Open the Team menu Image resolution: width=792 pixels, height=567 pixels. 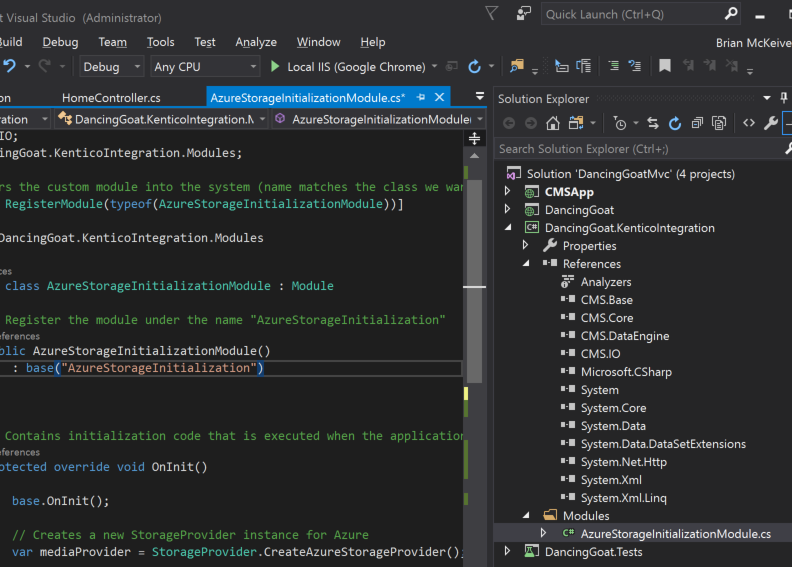click(x=112, y=42)
